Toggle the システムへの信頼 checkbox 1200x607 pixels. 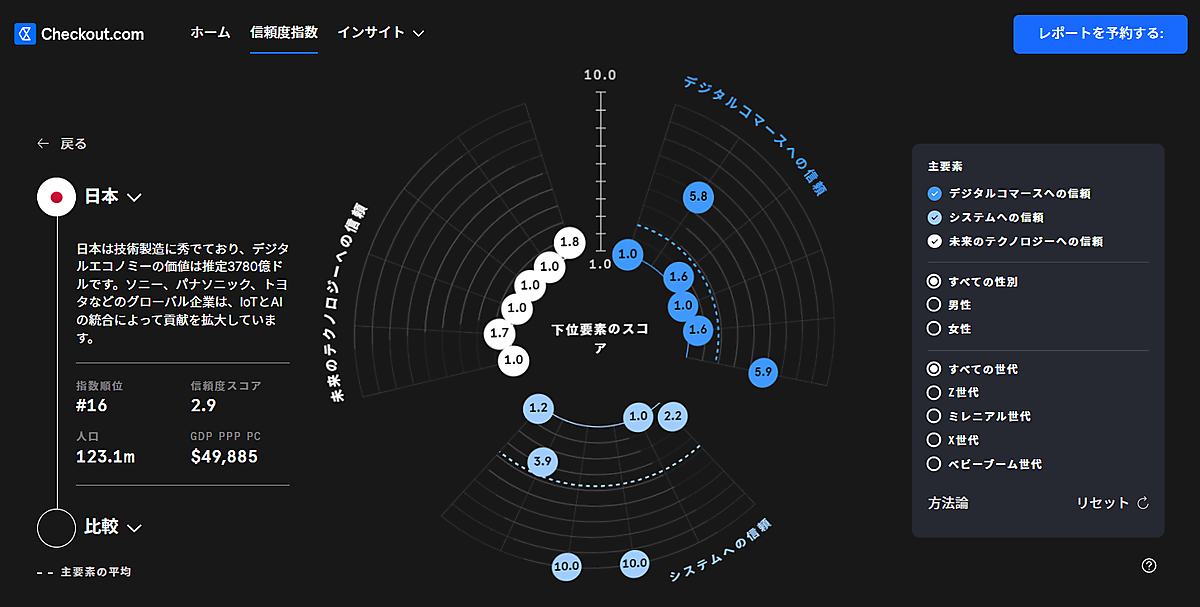pos(935,217)
